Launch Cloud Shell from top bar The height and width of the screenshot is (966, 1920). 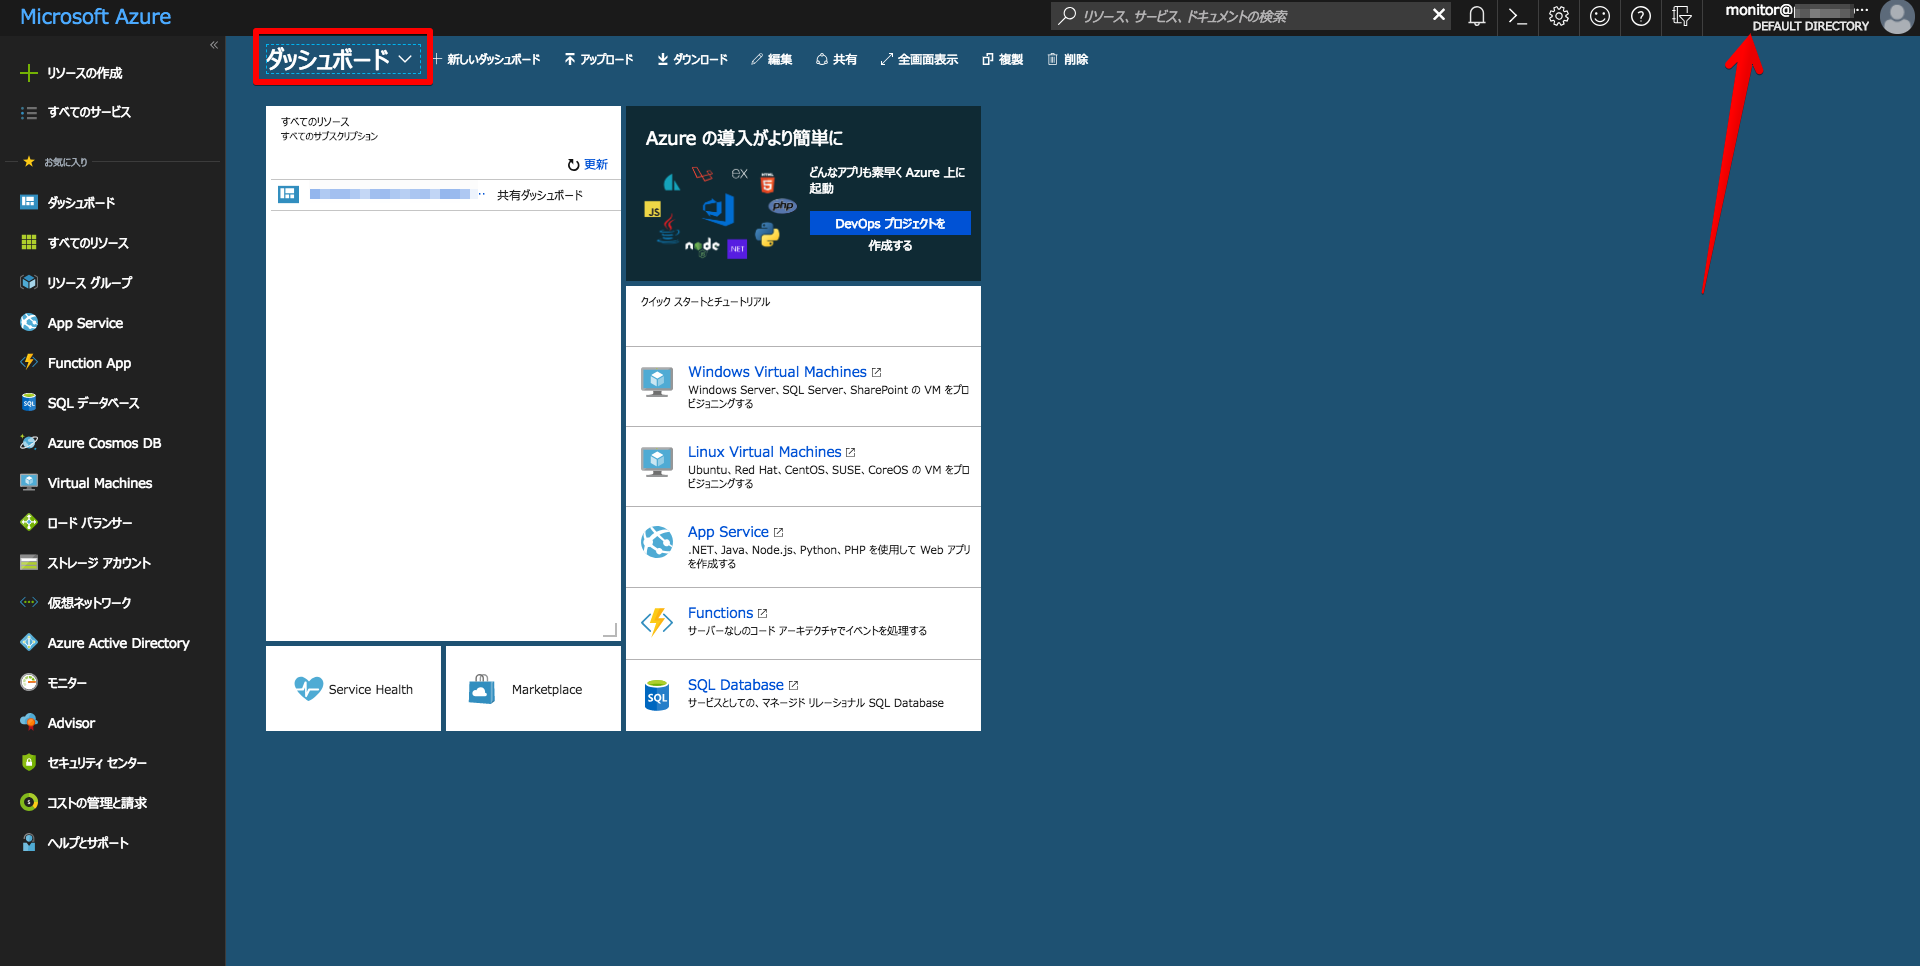tap(1517, 16)
